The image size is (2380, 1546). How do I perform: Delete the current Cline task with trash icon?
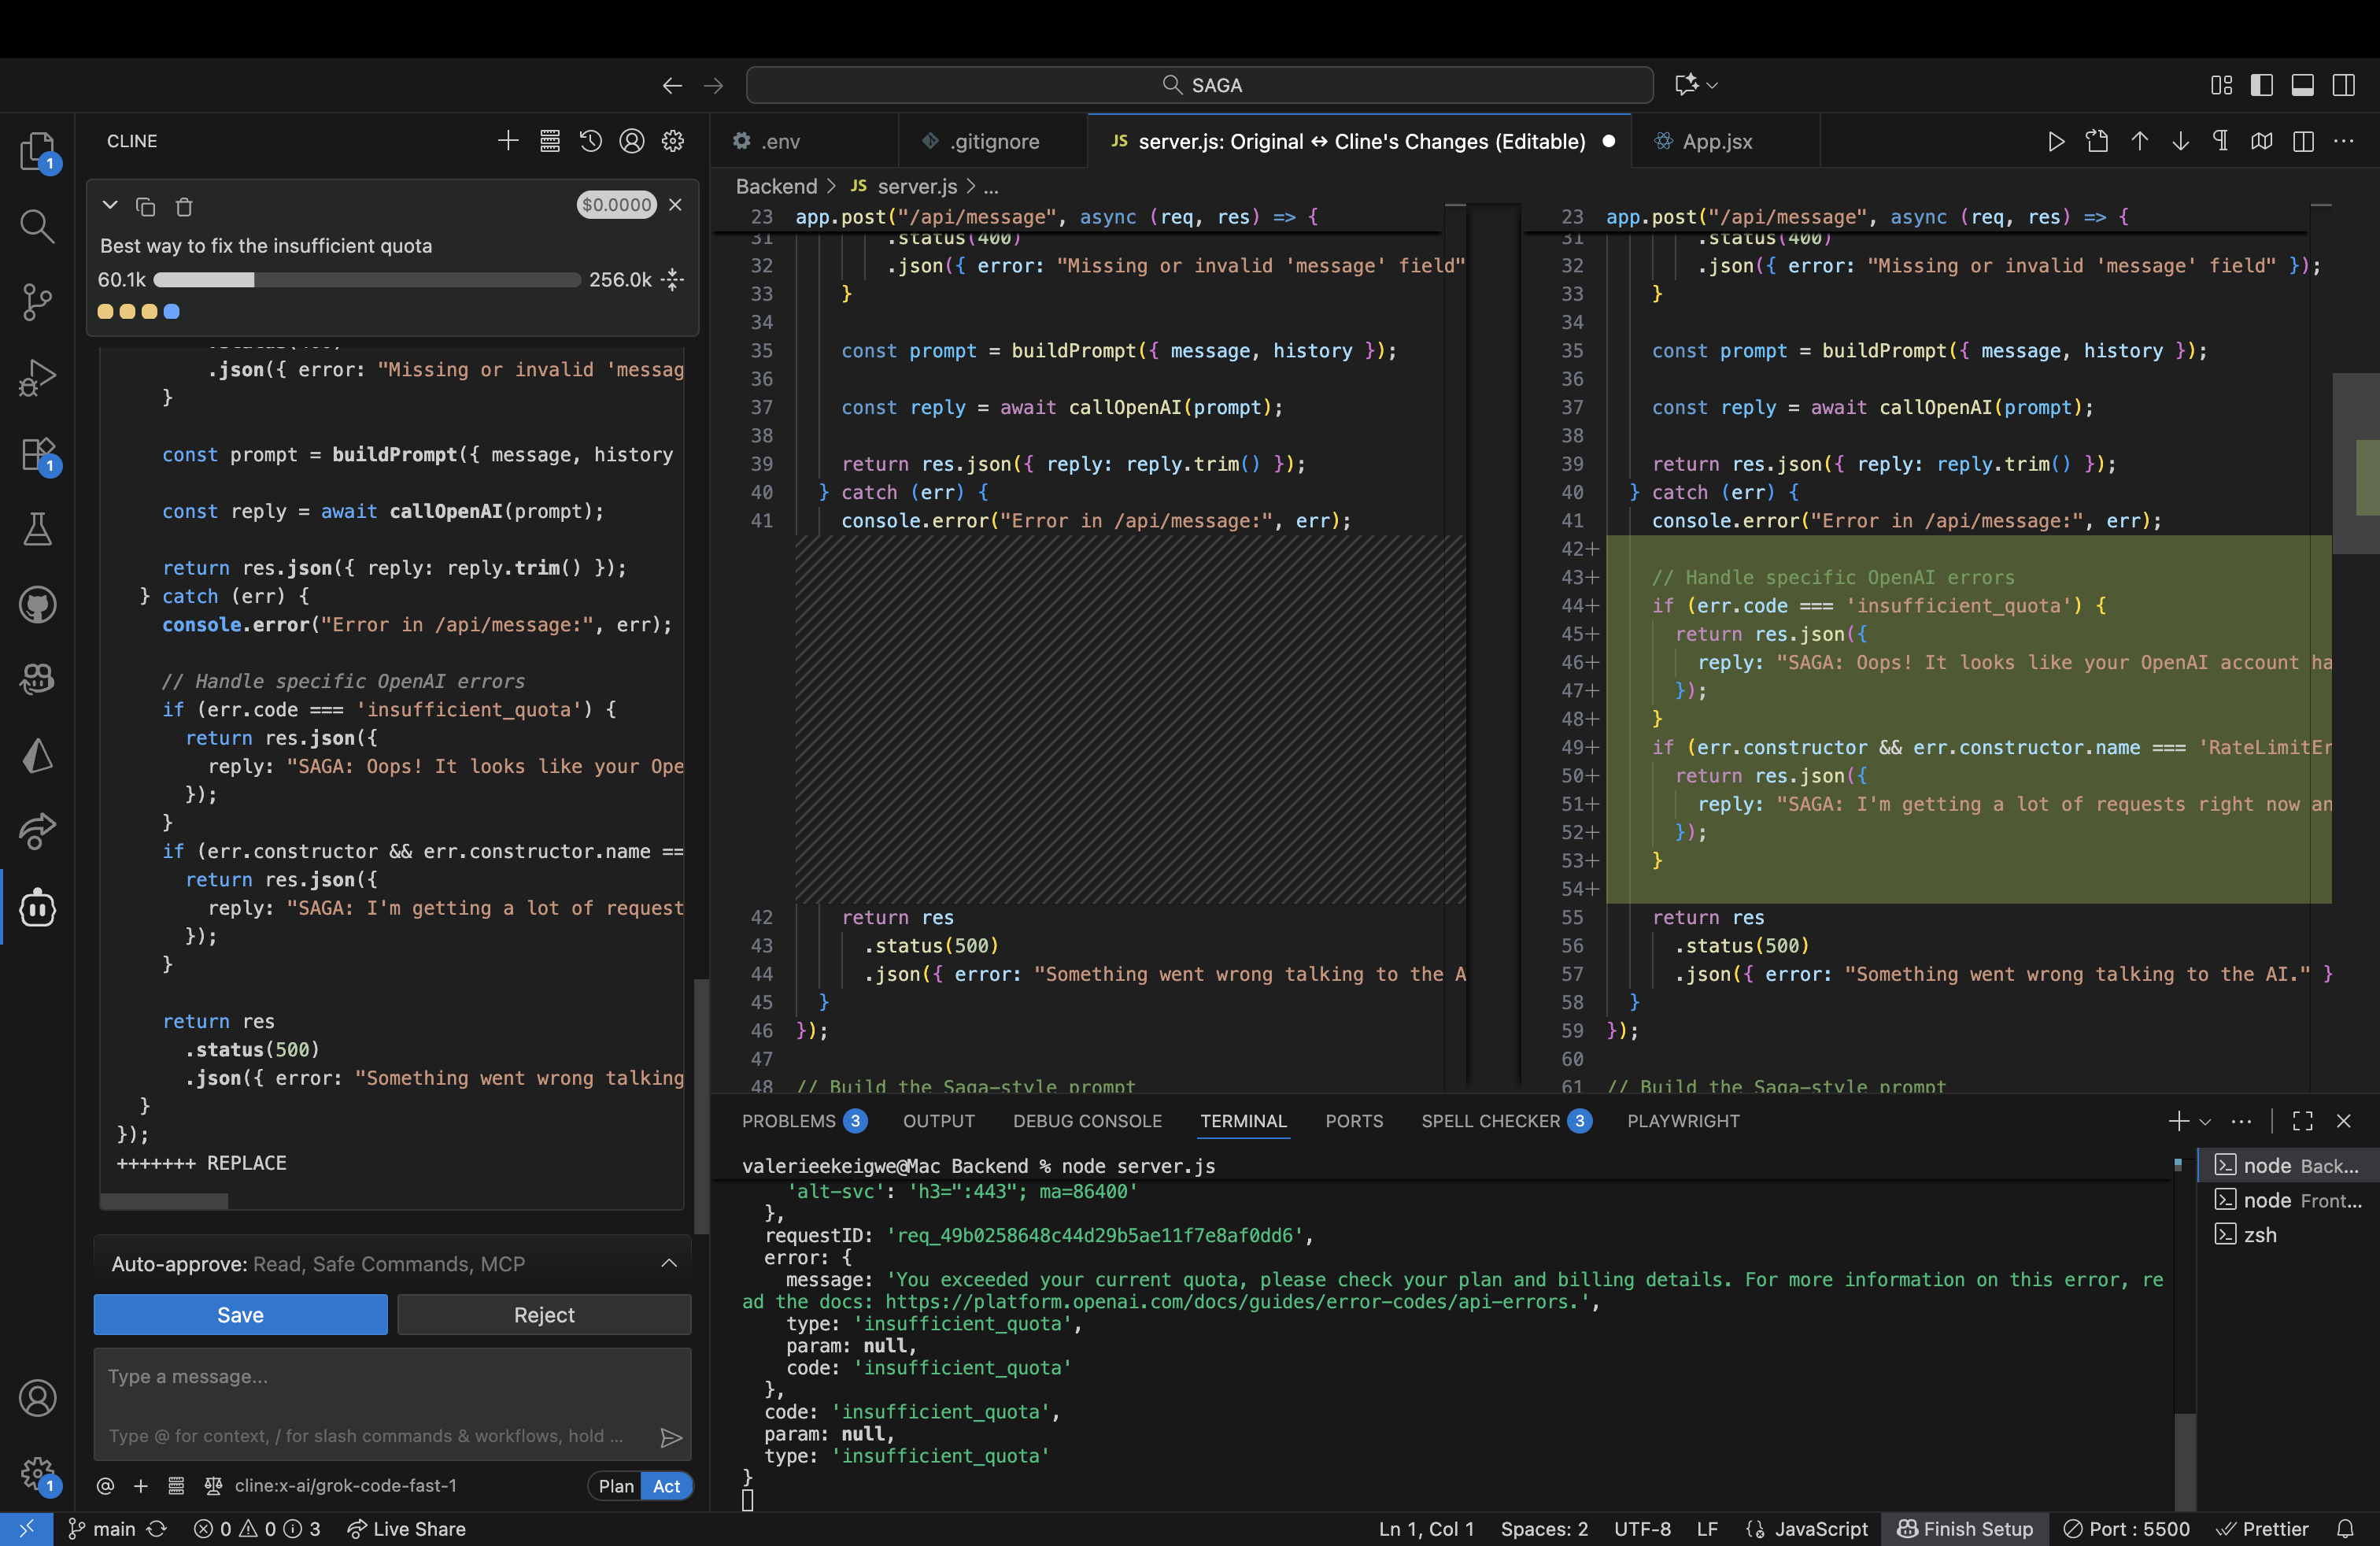(x=184, y=207)
